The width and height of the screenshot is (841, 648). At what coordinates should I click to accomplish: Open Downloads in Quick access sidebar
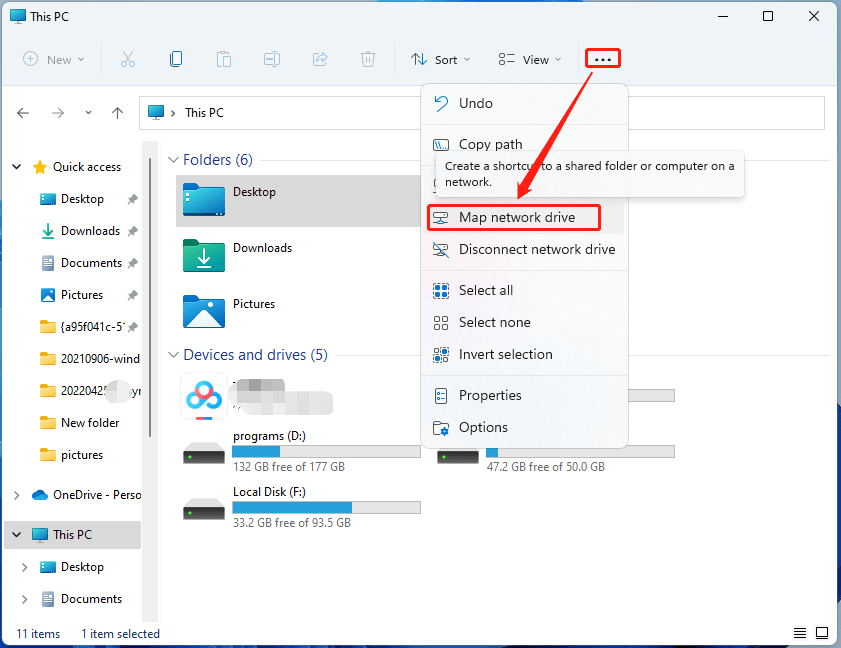(90, 231)
